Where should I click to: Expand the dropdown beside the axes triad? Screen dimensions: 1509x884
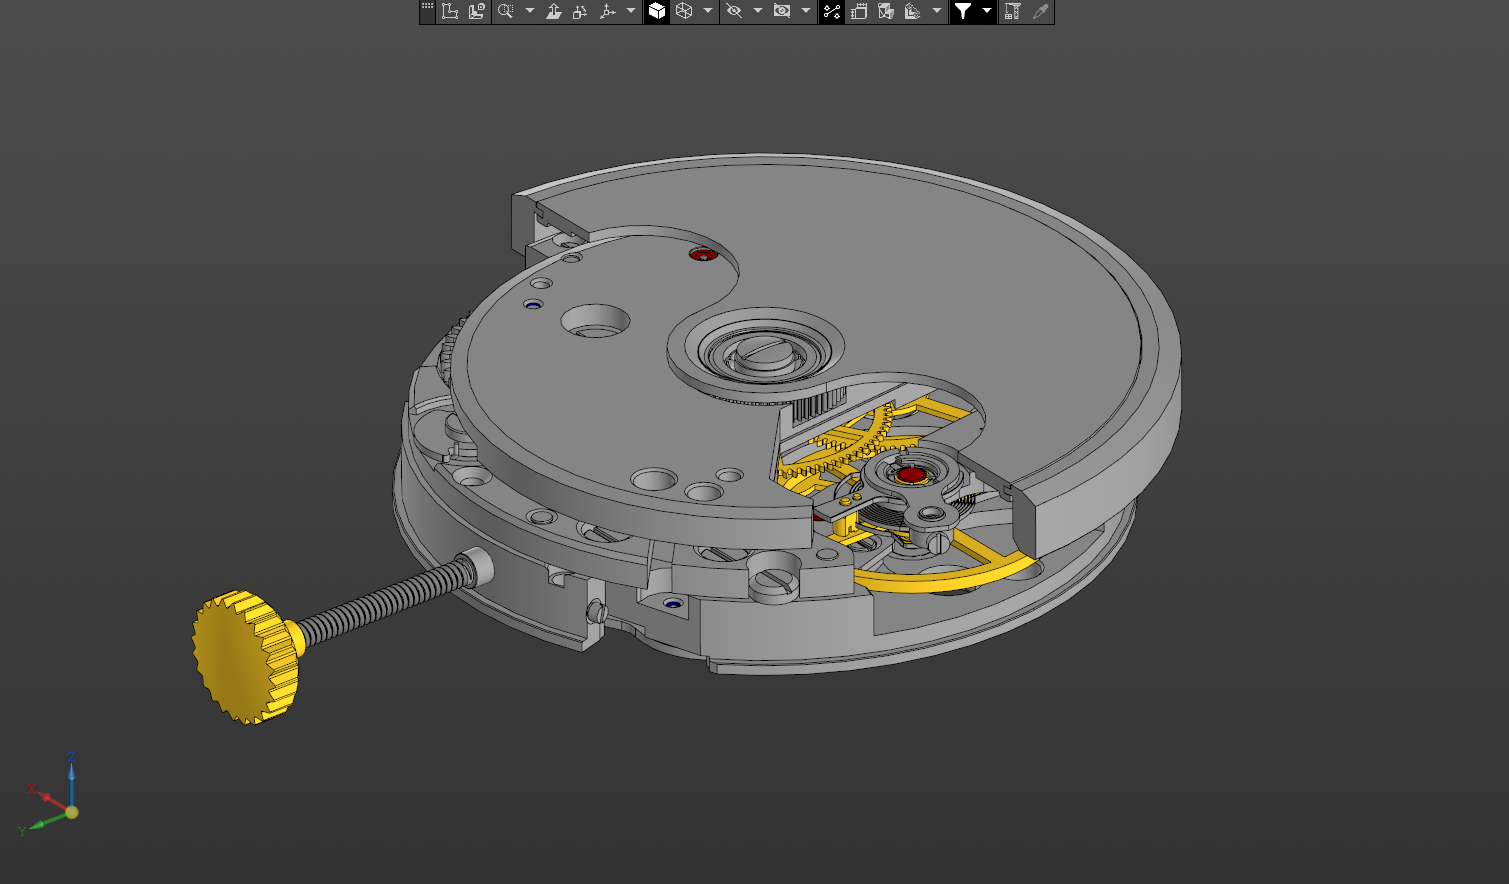pyautogui.click(x=631, y=11)
